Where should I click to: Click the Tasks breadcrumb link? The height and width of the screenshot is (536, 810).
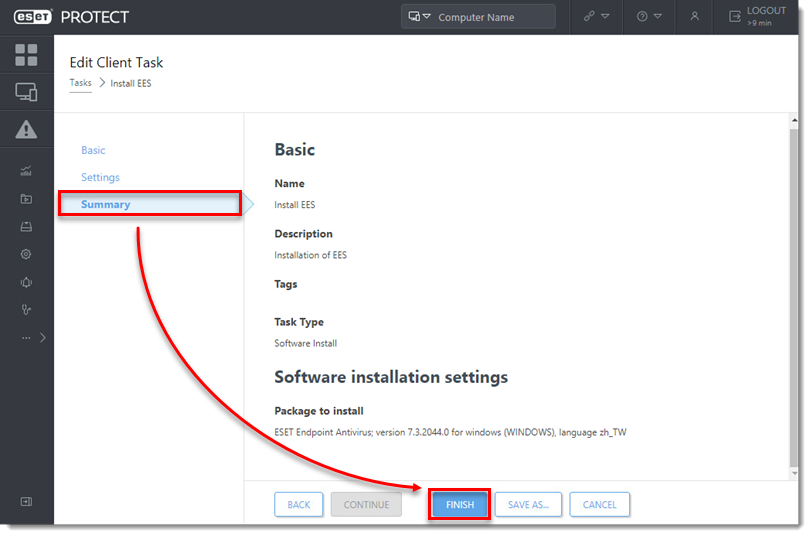coord(81,83)
